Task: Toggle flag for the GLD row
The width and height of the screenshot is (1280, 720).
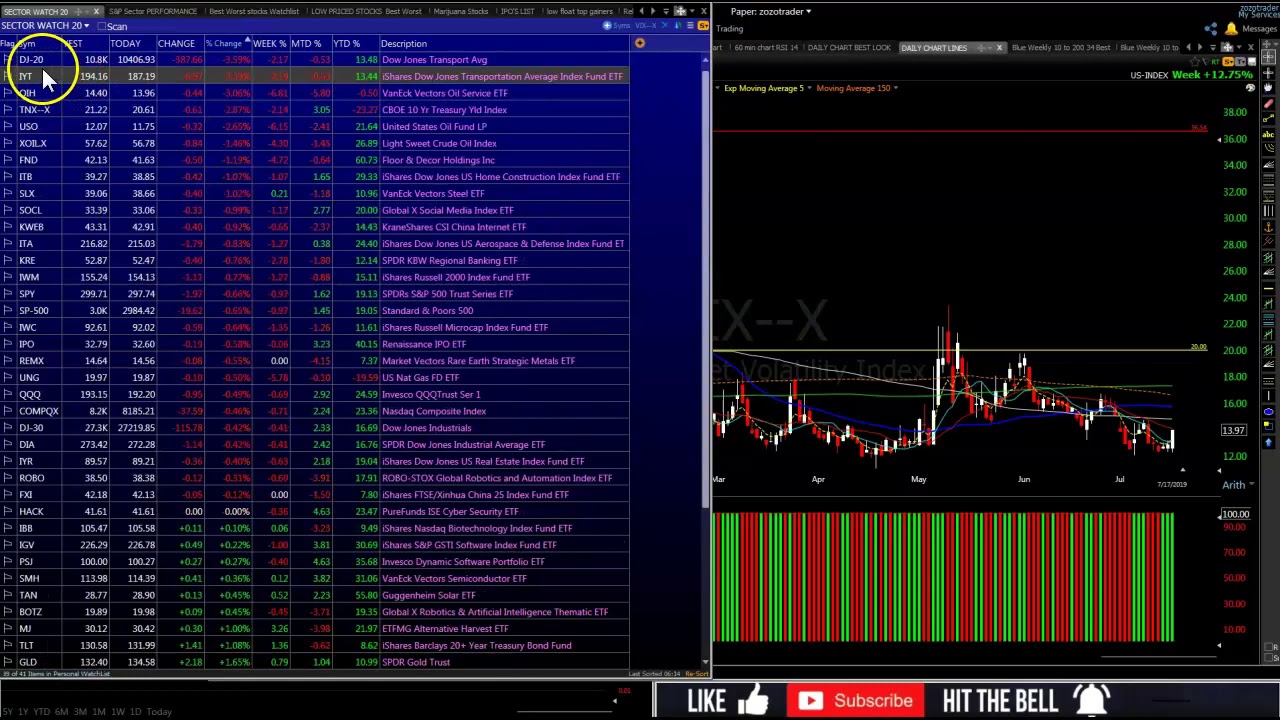Action: click(7, 662)
